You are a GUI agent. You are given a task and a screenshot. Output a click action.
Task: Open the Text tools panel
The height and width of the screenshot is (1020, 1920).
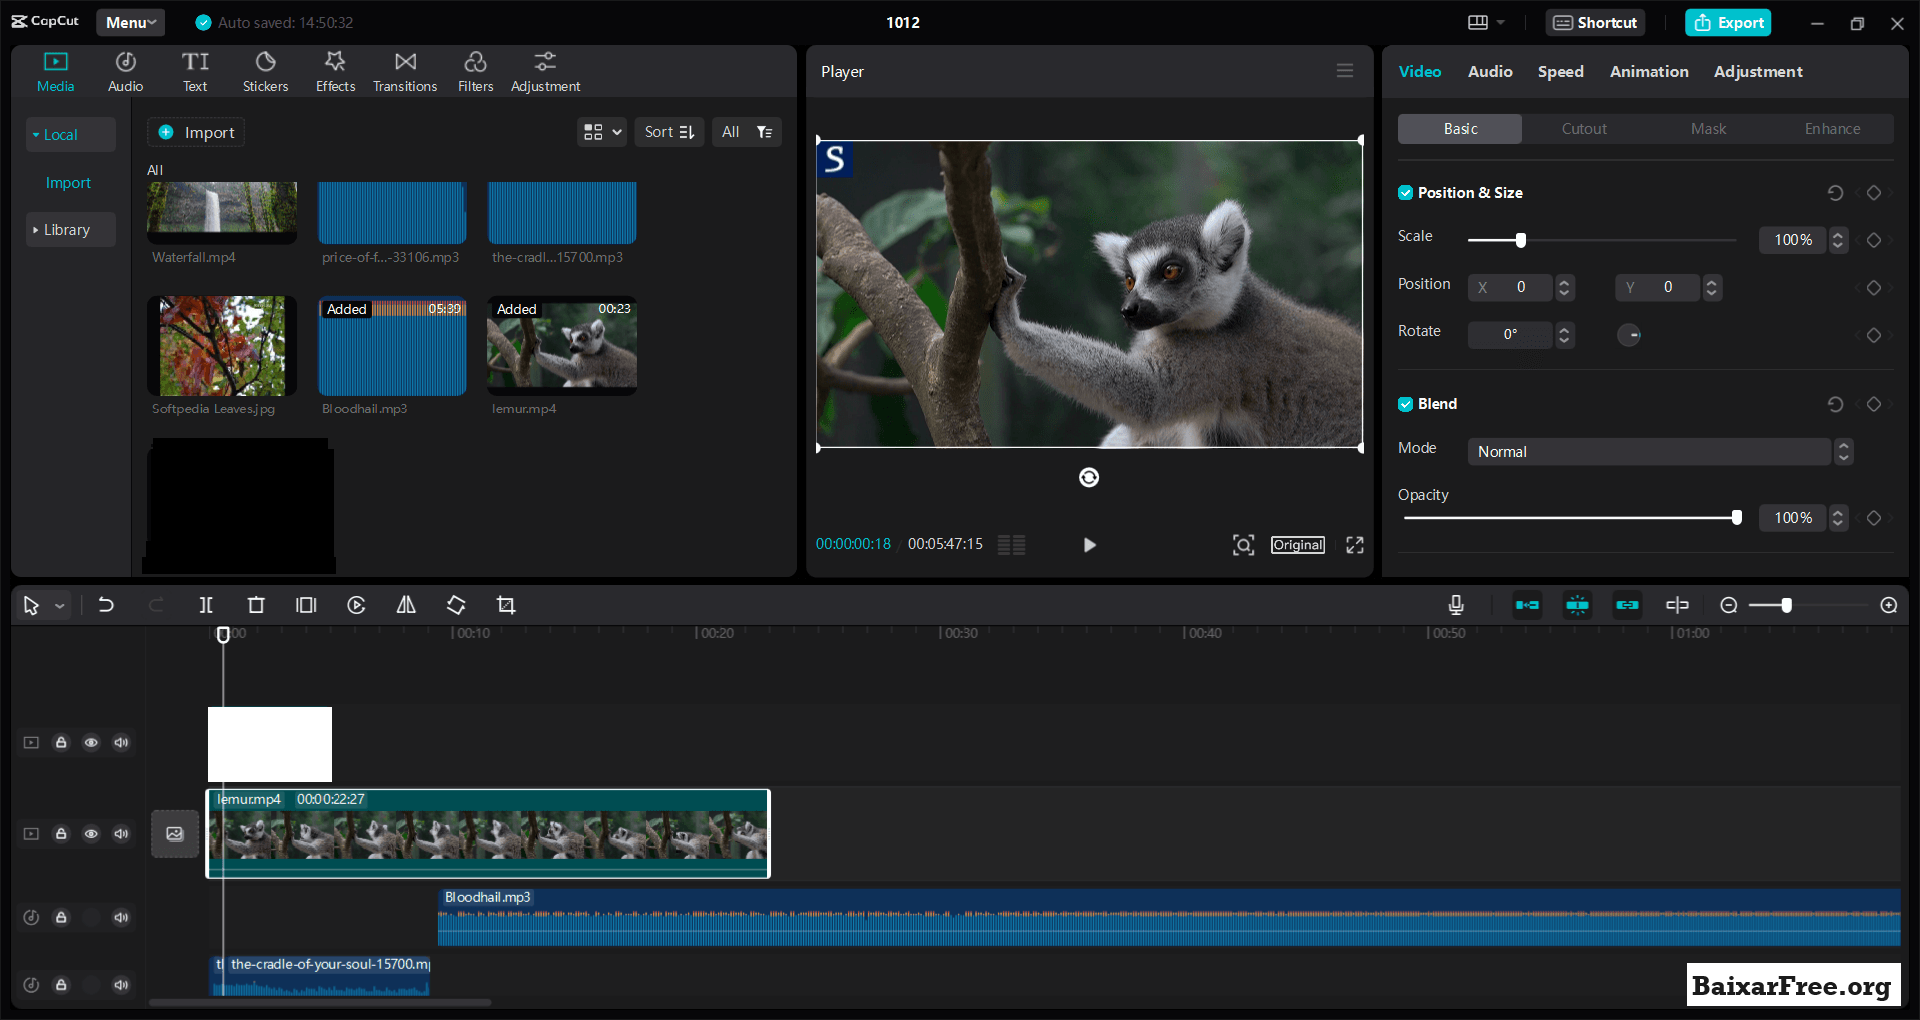click(x=195, y=72)
